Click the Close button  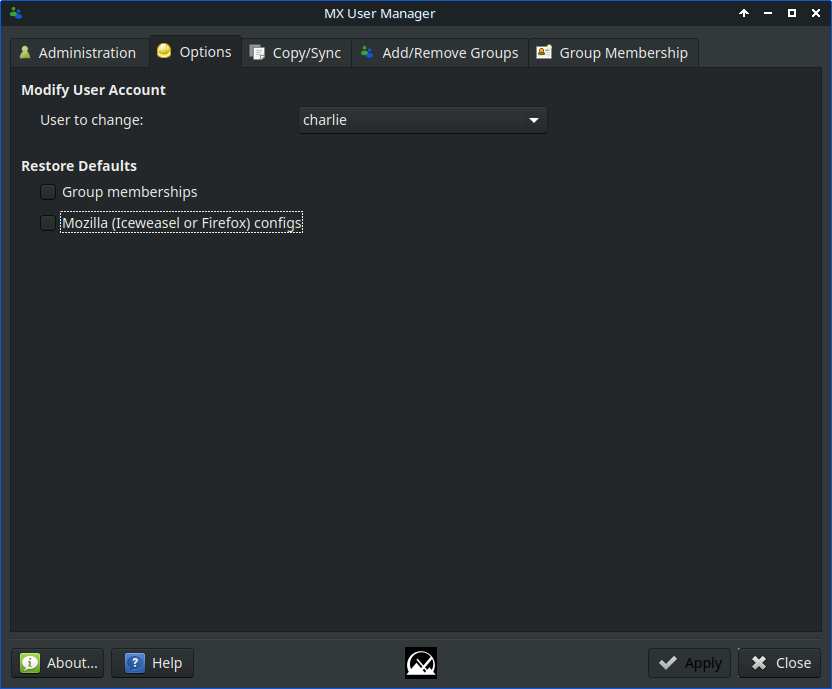(x=779, y=663)
